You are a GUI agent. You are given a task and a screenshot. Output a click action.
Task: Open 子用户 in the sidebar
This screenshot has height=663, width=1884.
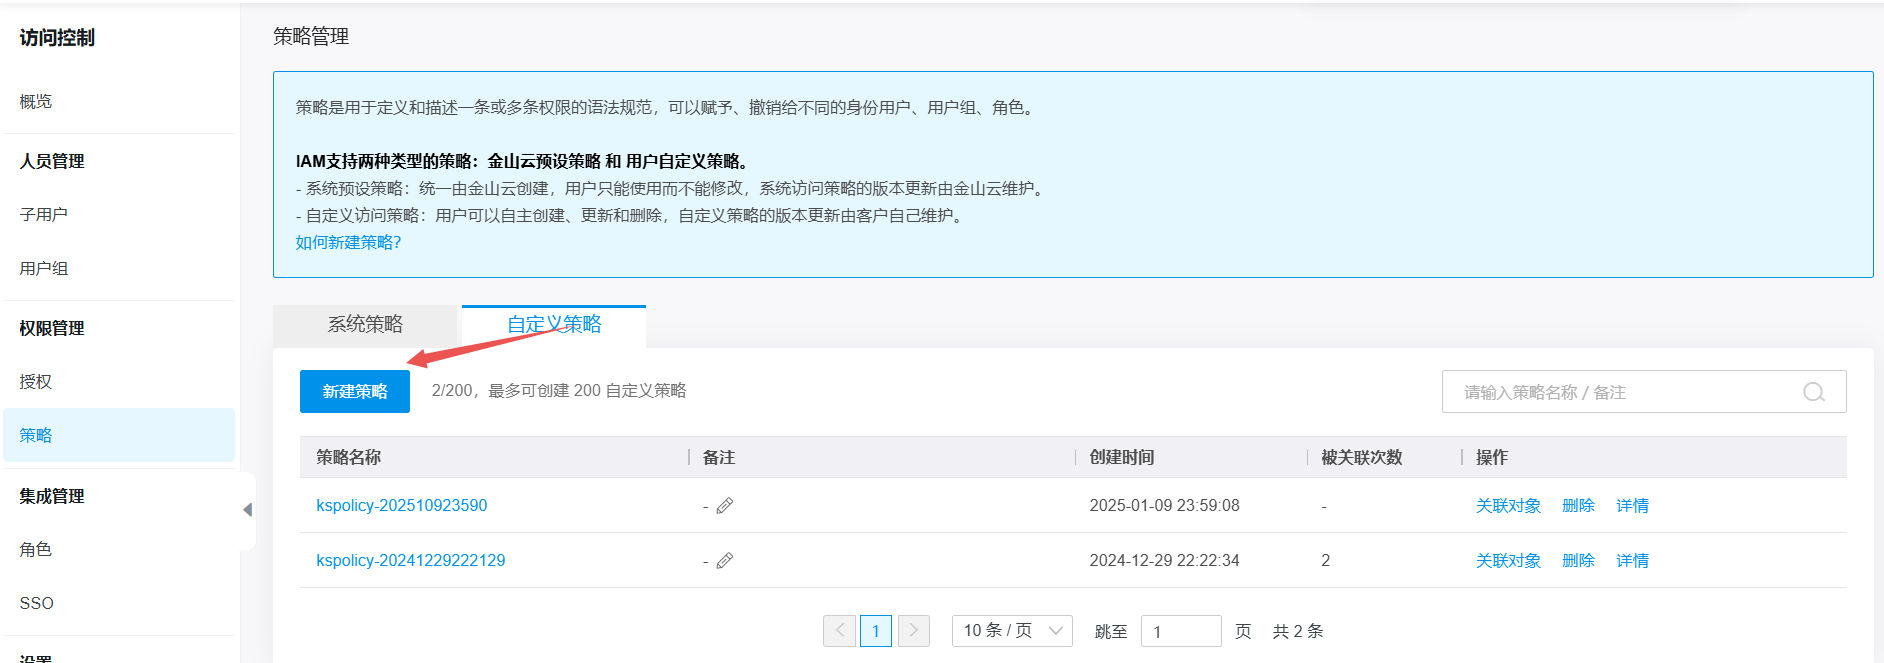pyautogui.click(x=44, y=215)
